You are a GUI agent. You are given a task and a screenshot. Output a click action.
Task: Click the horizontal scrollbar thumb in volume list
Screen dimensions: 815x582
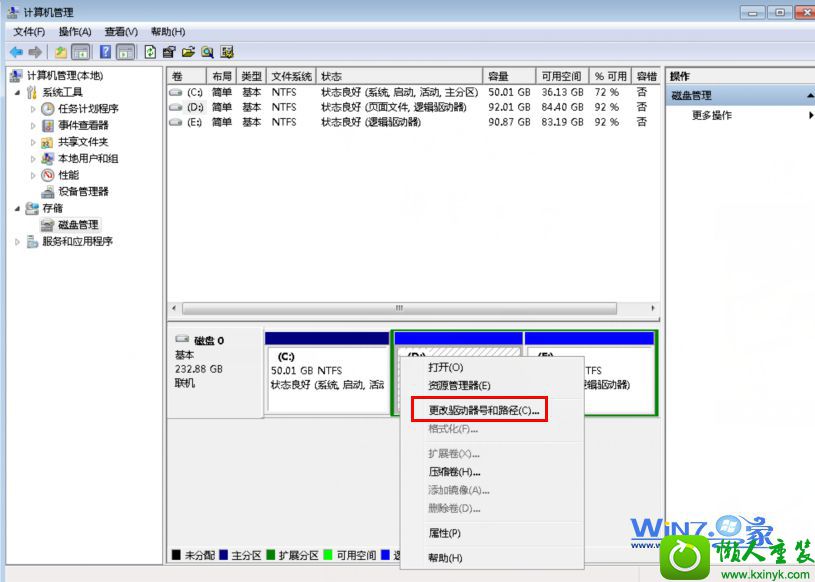(399, 308)
